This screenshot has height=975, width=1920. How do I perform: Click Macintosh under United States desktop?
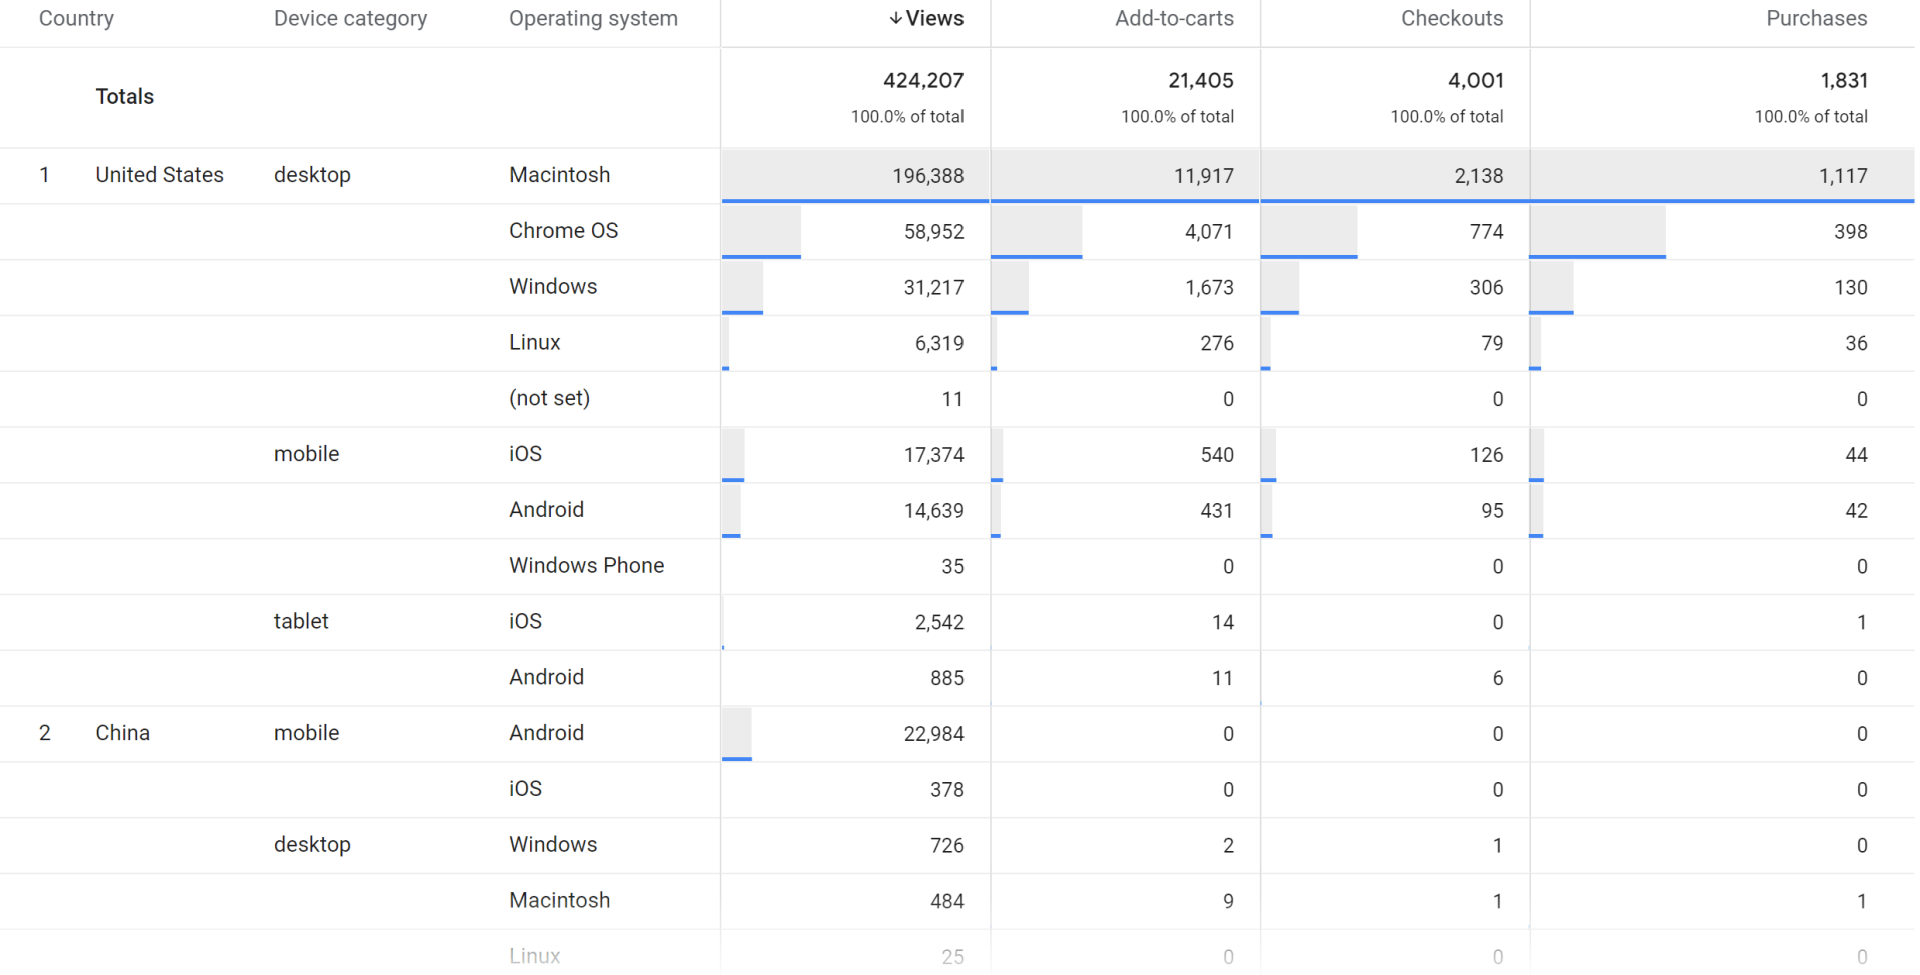pos(559,175)
